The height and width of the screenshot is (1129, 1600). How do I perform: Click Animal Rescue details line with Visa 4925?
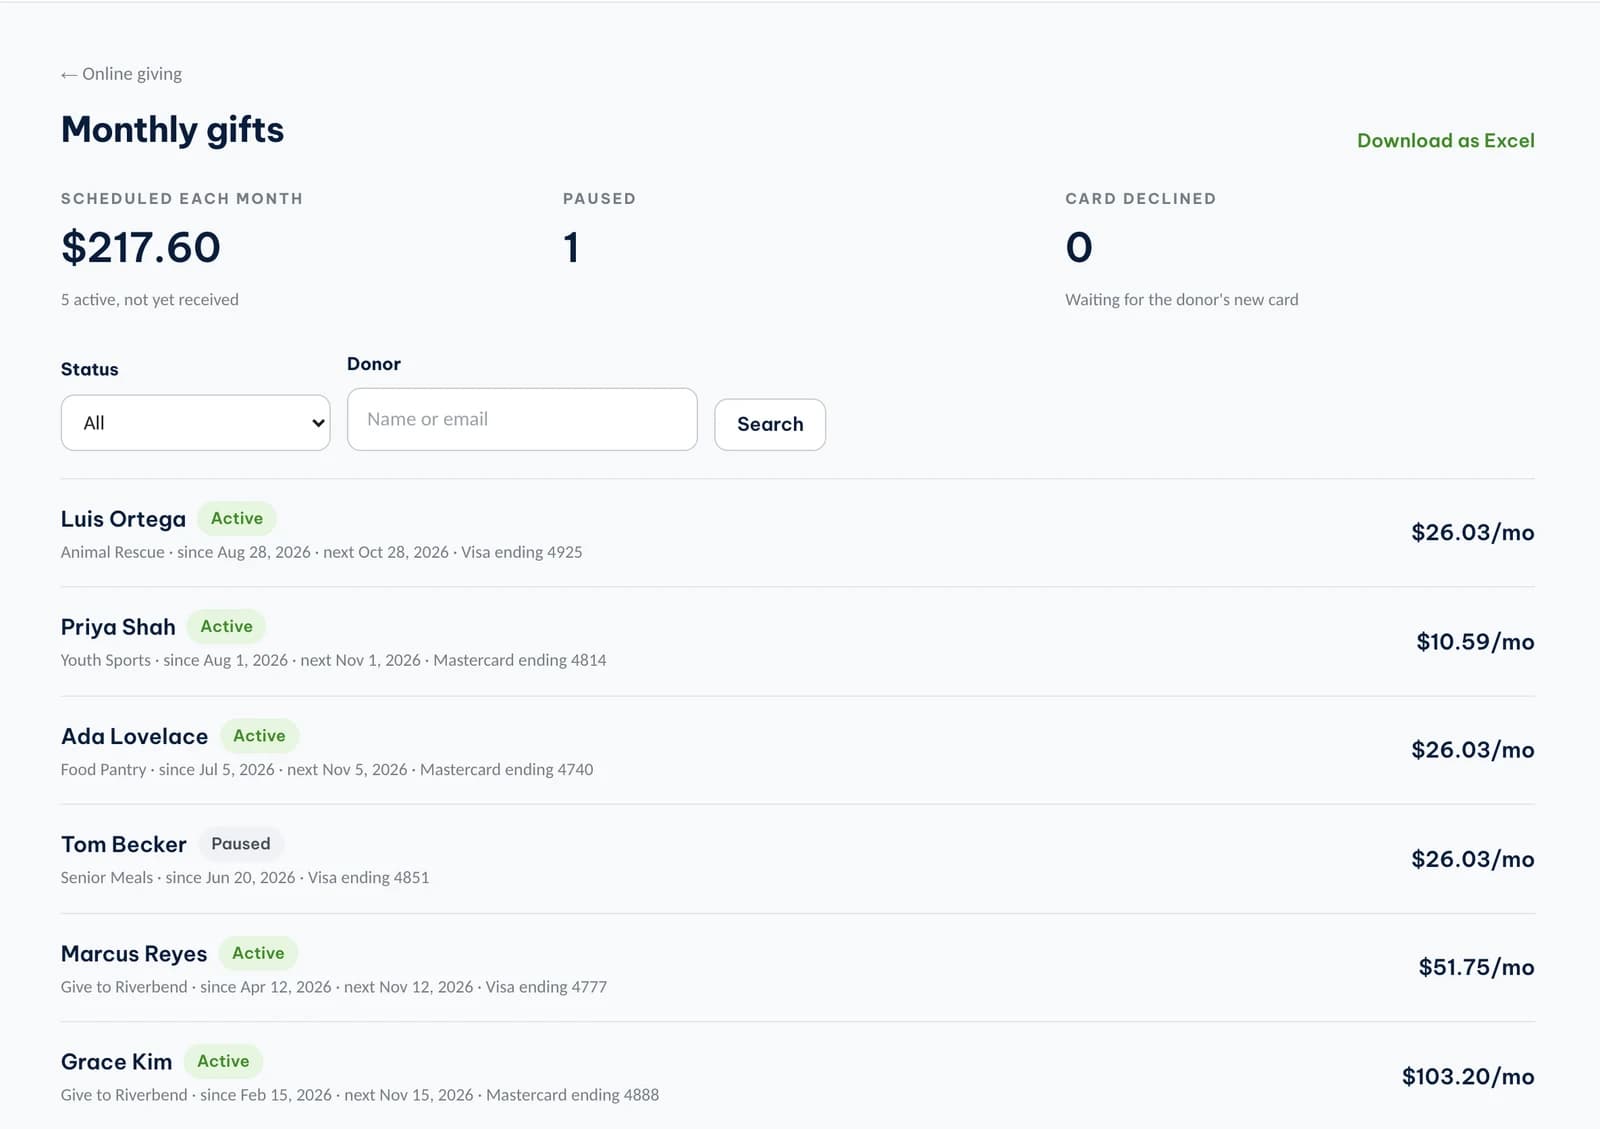pos(321,552)
